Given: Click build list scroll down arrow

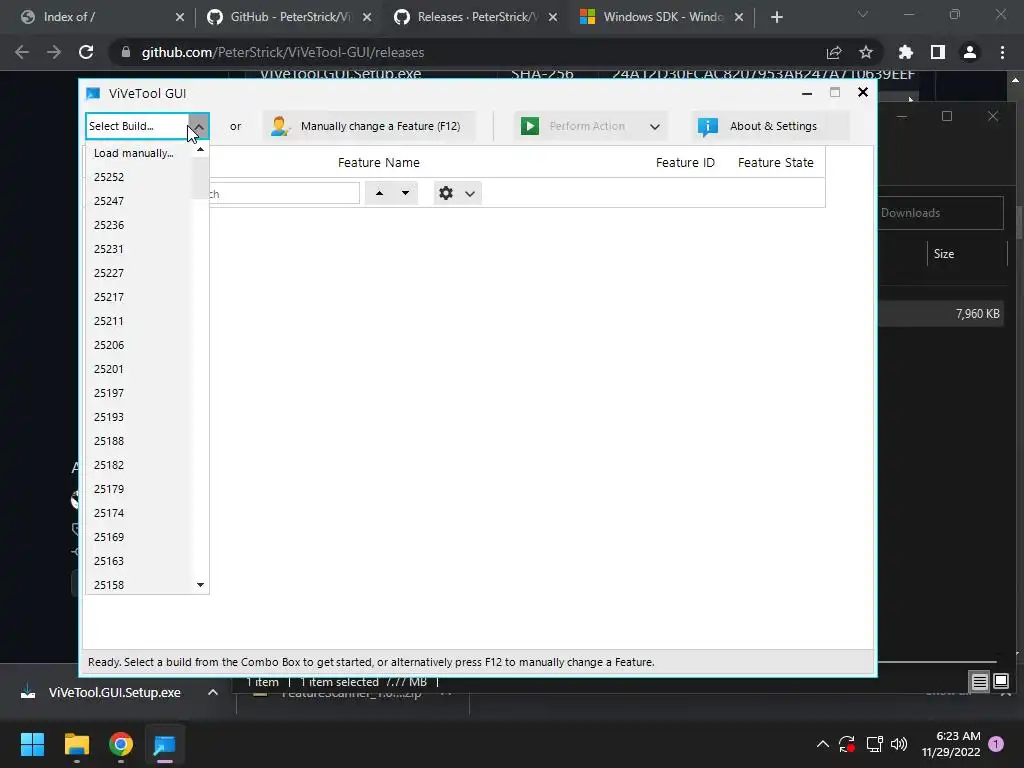Looking at the screenshot, I should [x=200, y=584].
